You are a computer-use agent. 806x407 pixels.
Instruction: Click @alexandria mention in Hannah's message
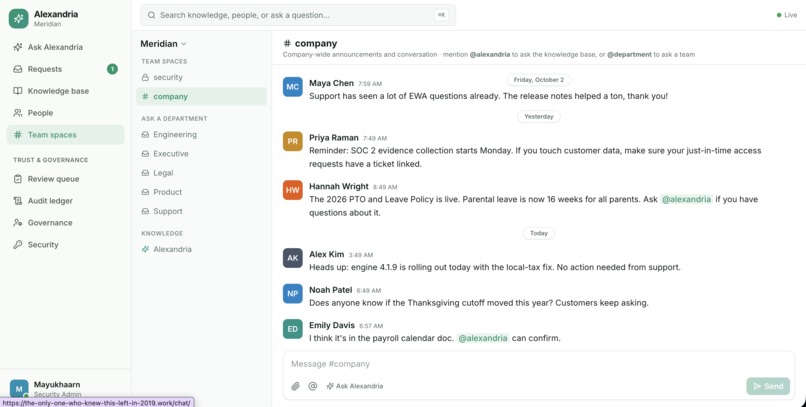point(686,199)
